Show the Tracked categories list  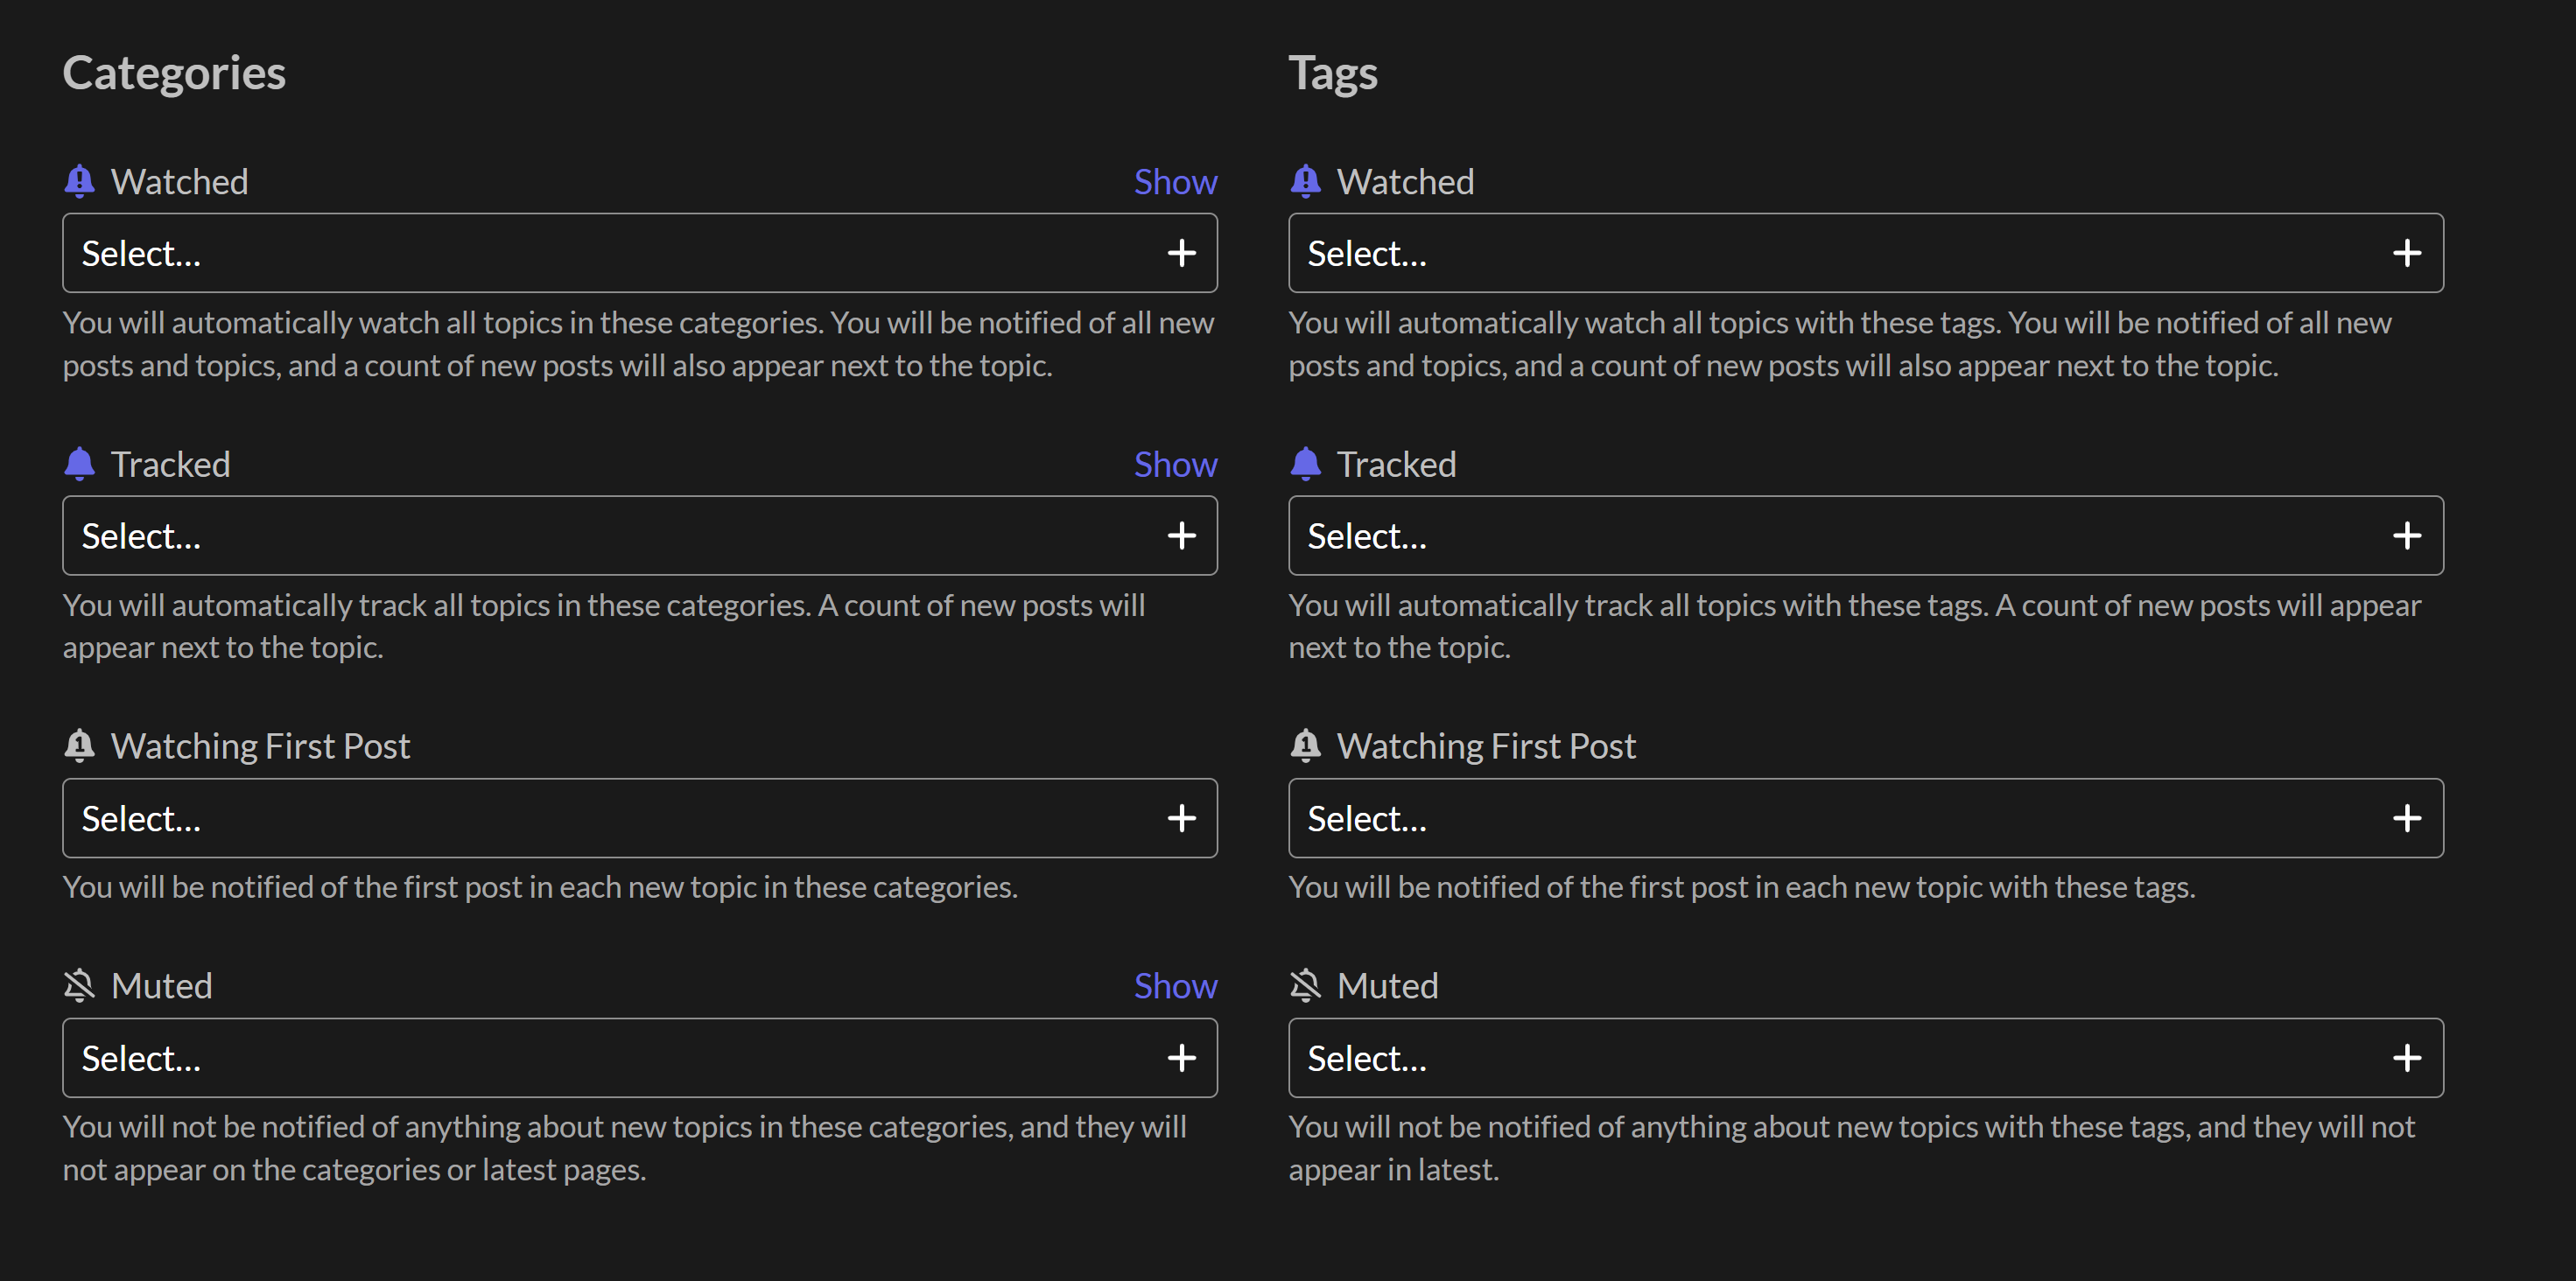point(1175,464)
